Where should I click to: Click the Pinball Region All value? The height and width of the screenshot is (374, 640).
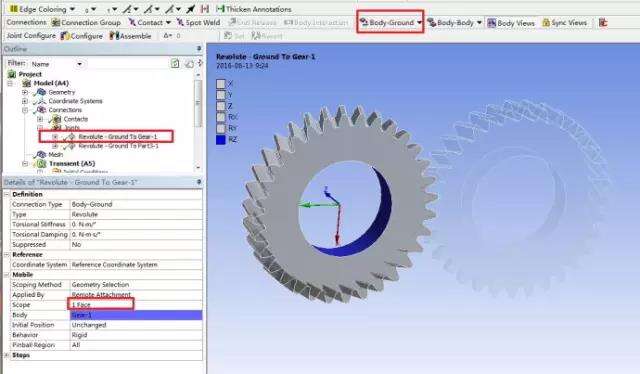point(136,345)
